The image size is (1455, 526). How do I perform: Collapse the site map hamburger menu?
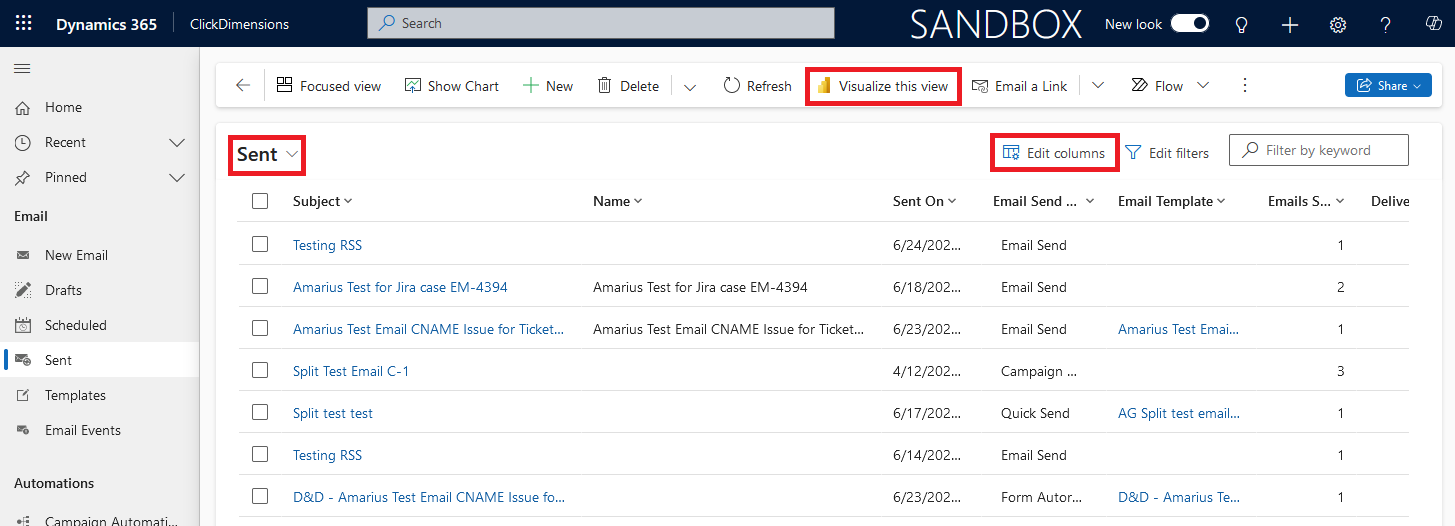pos(22,68)
